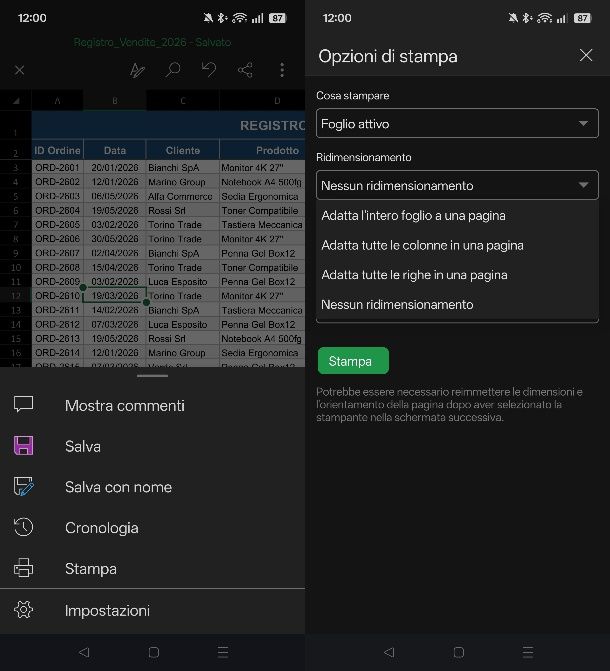
Task: Tap the undo arrow icon
Action: click(x=209, y=69)
